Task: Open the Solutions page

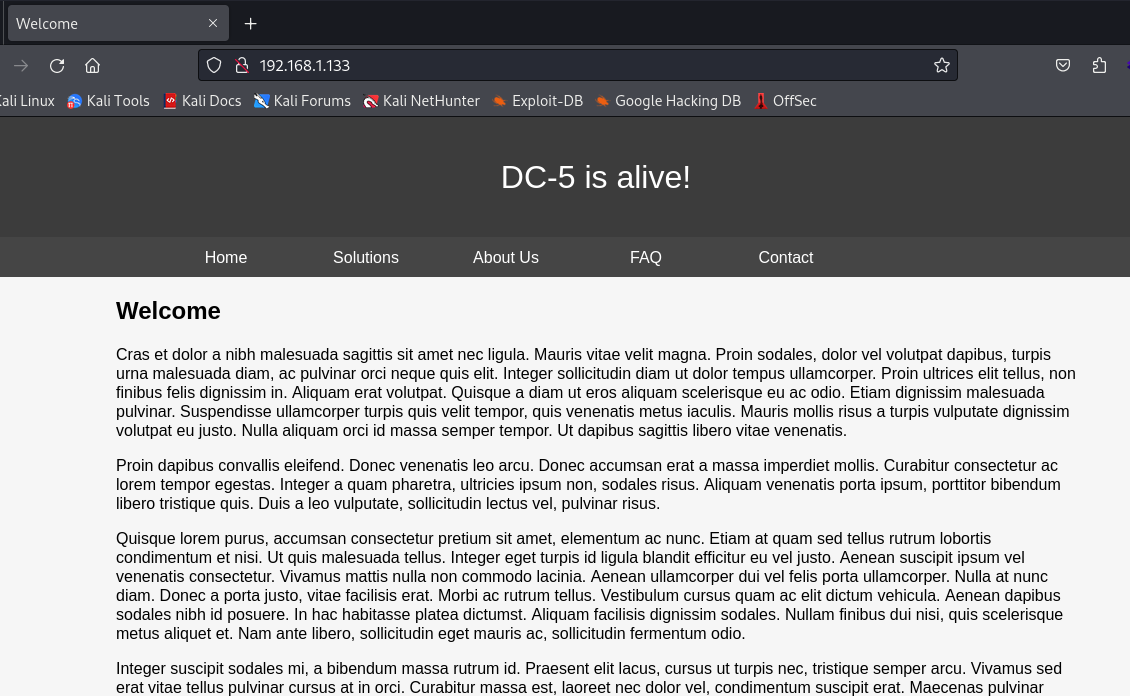Action: click(365, 257)
